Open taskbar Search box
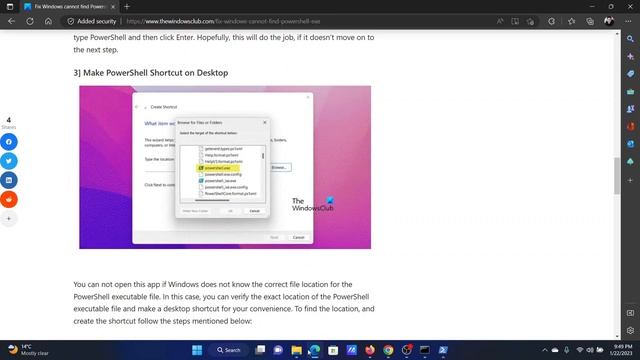 pos(229,350)
